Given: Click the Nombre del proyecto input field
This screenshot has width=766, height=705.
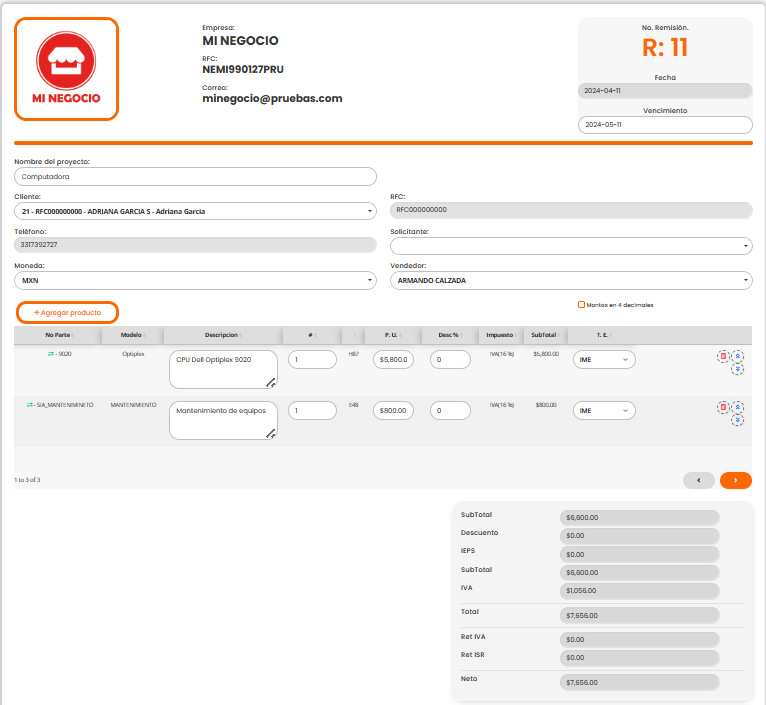Looking at the screenshot, I should click(195, 176).
